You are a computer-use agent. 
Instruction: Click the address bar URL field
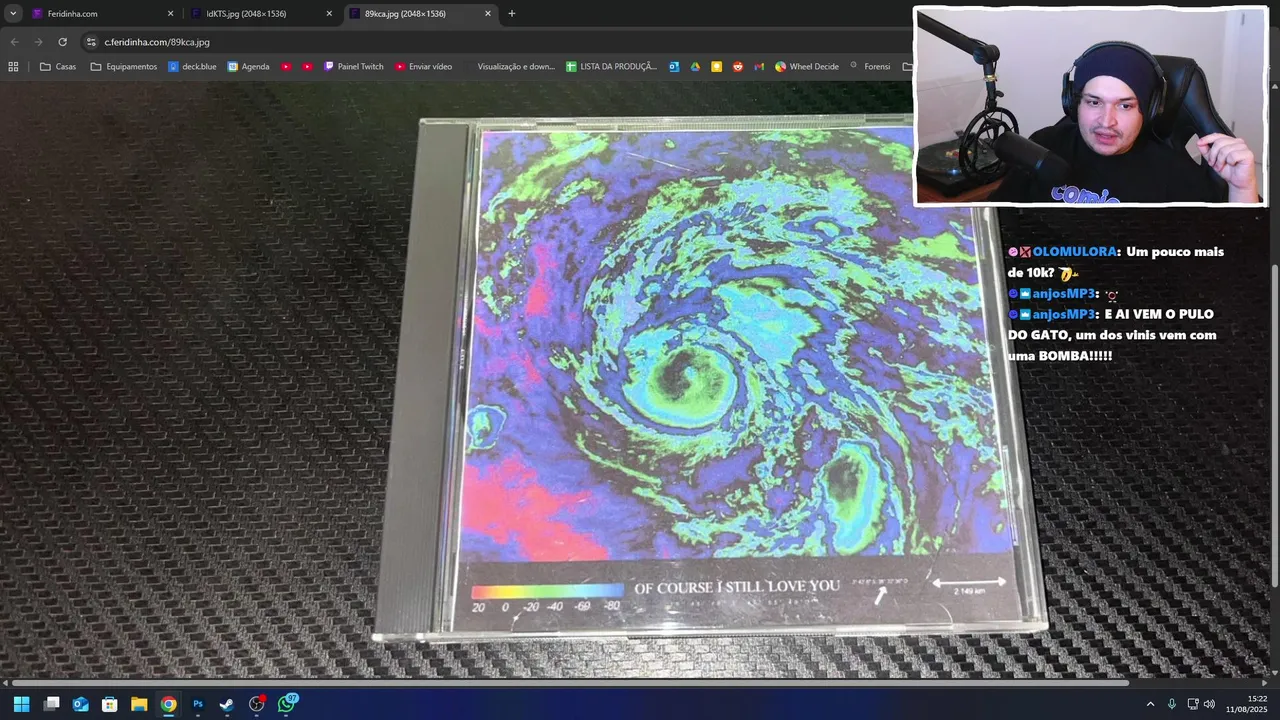click(x=495, y=42)
